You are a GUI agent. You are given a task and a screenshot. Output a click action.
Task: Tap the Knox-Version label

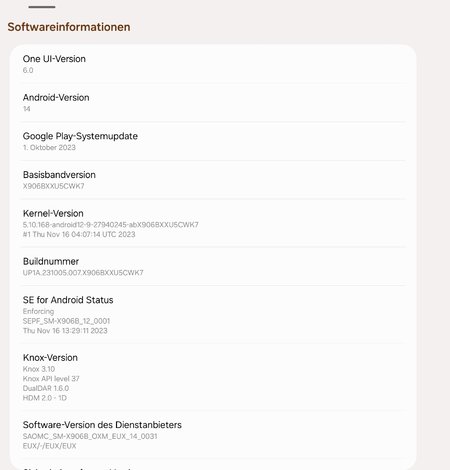pos(50,358)
